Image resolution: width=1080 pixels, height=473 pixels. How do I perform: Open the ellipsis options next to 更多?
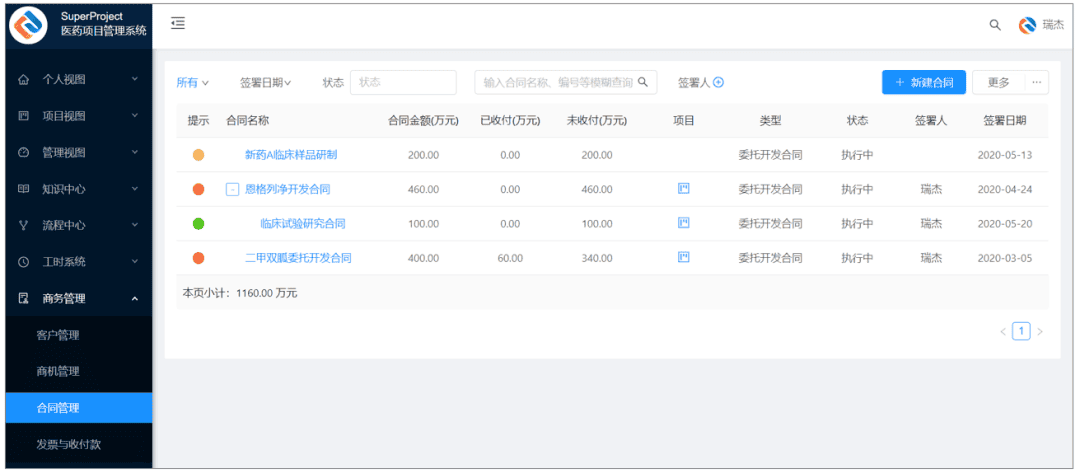coord(1037,82)
